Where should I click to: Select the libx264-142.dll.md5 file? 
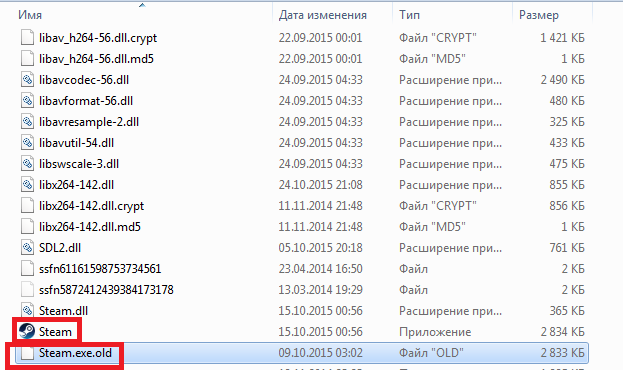tap(90, 227)
